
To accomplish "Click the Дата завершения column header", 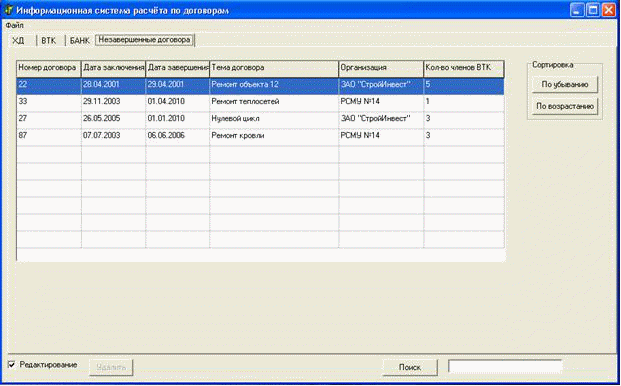I will (x=177, y=69).
